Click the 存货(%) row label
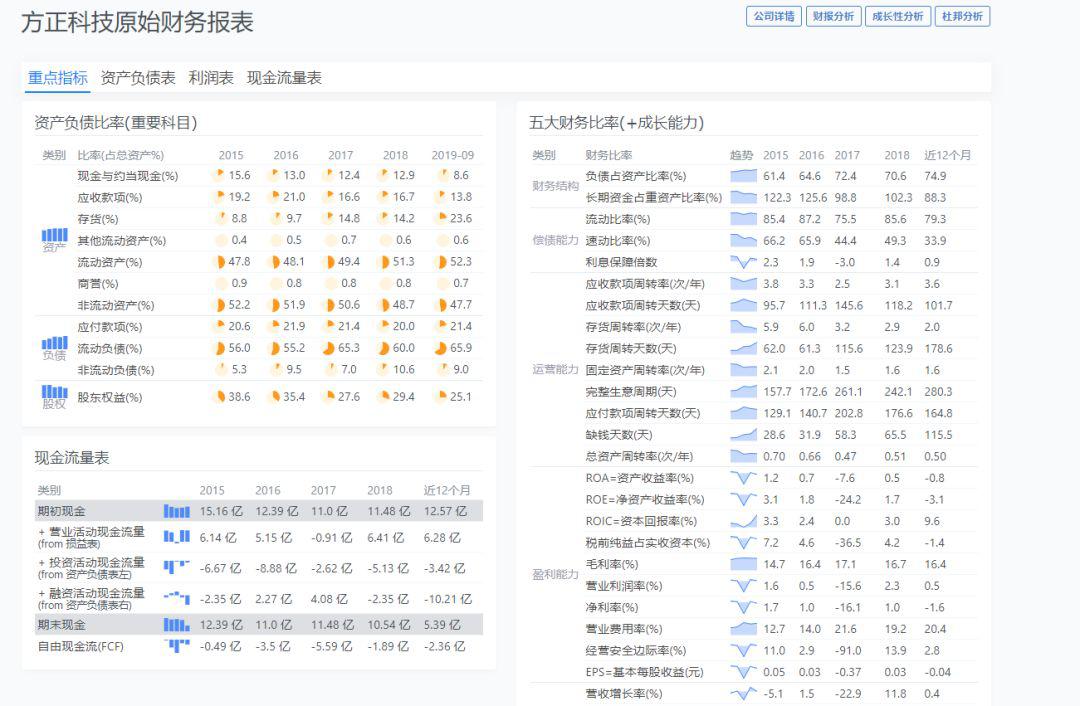This screenshot has width=1080, height=706. (x=98, y=219)
